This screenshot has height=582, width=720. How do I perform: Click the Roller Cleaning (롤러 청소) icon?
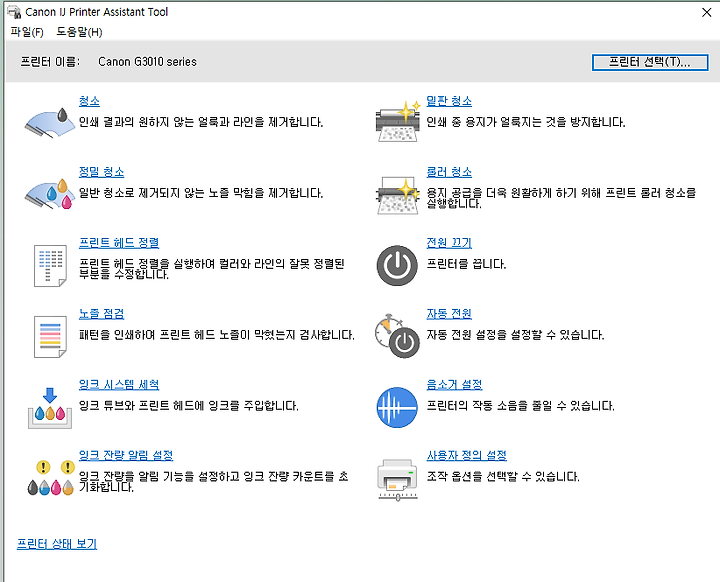(x=398, y=195)
